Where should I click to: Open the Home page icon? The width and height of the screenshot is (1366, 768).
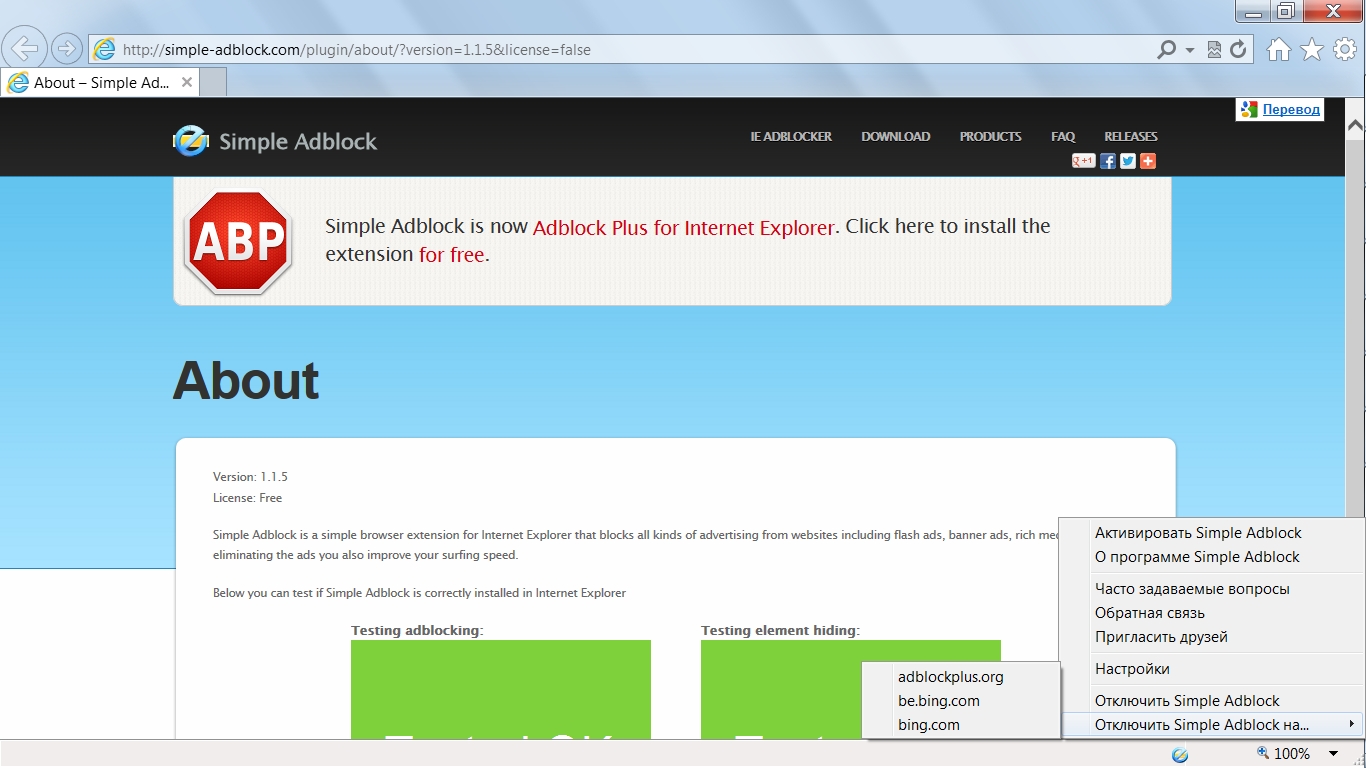pos(1279,49)
